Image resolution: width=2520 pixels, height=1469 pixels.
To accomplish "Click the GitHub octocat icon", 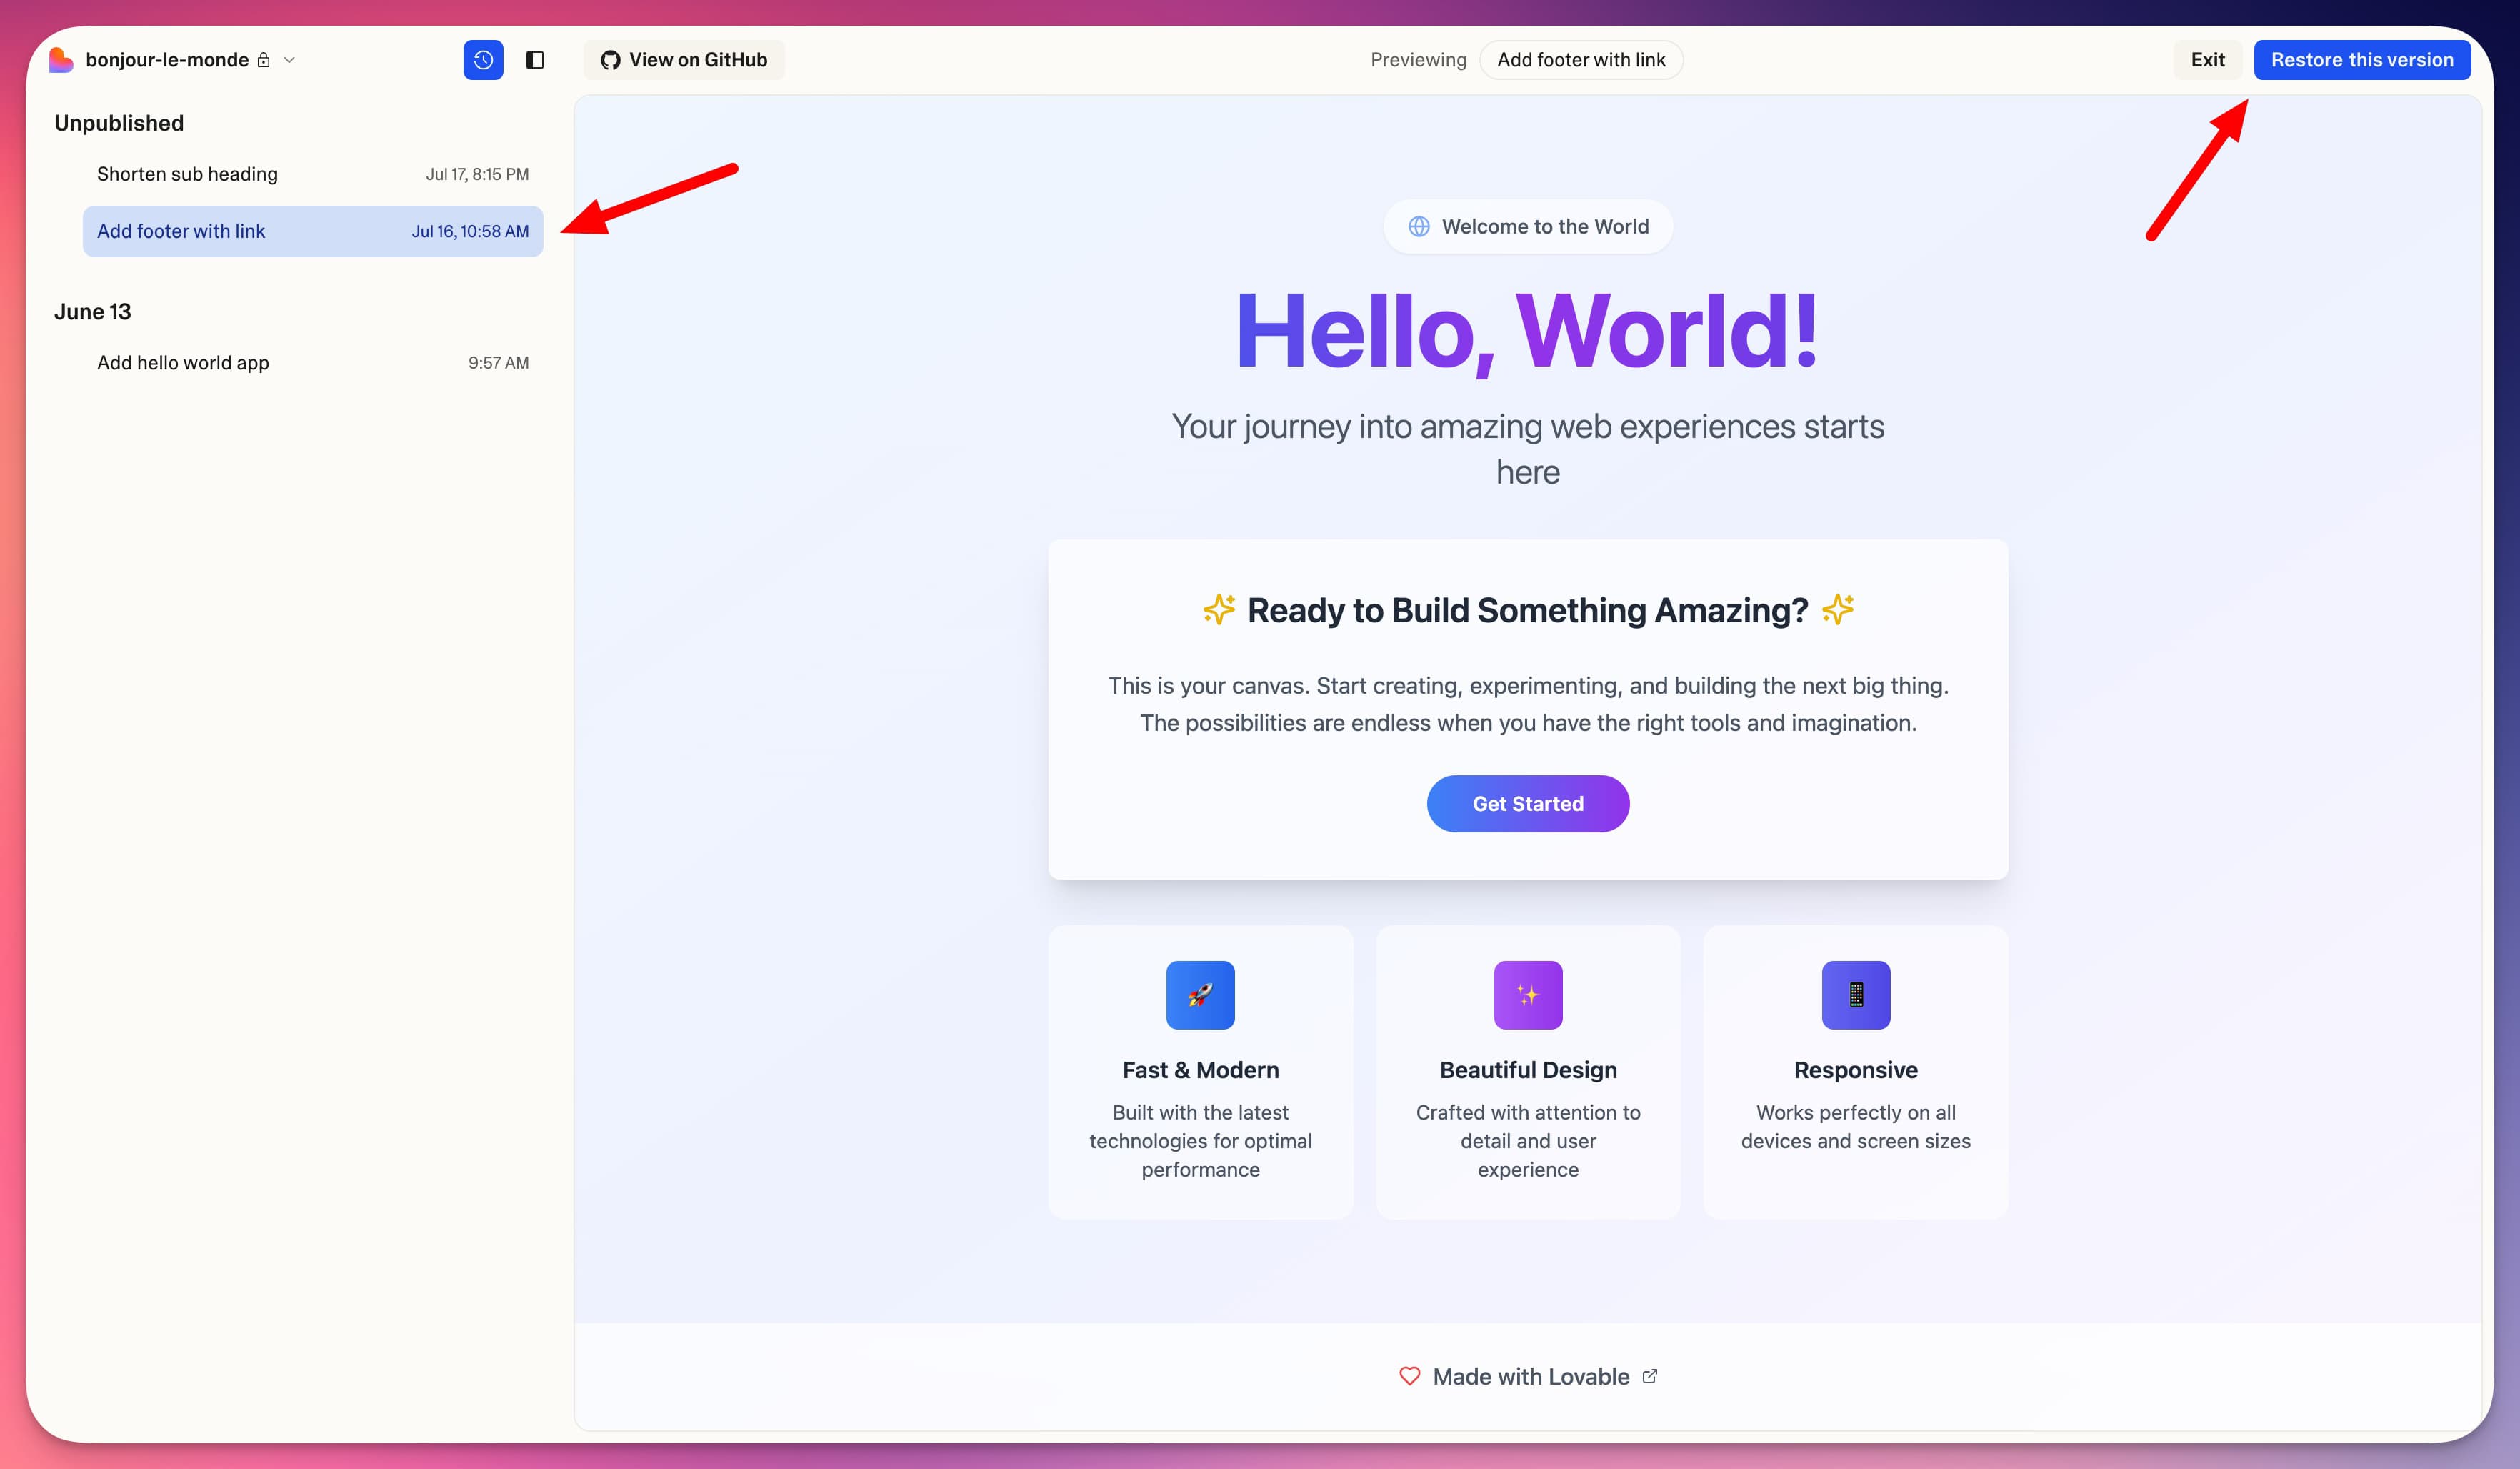I will 610,60.
